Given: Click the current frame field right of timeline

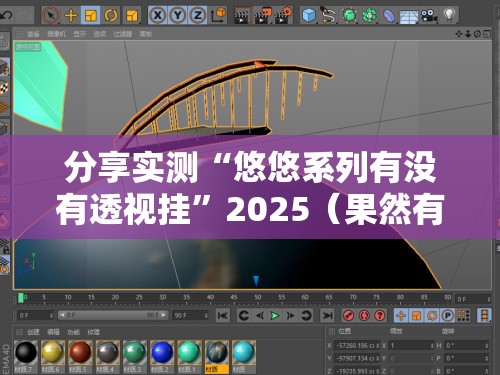Looking at the screenshot, I should pos(473,299).
